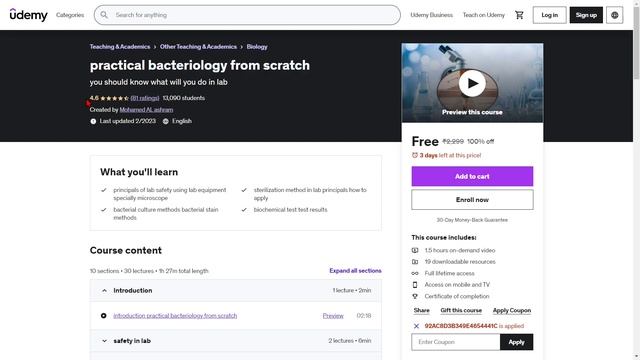Click the checkmark beside principals of lab safety
The image size is (640, 360).
(x=104, y=190)
